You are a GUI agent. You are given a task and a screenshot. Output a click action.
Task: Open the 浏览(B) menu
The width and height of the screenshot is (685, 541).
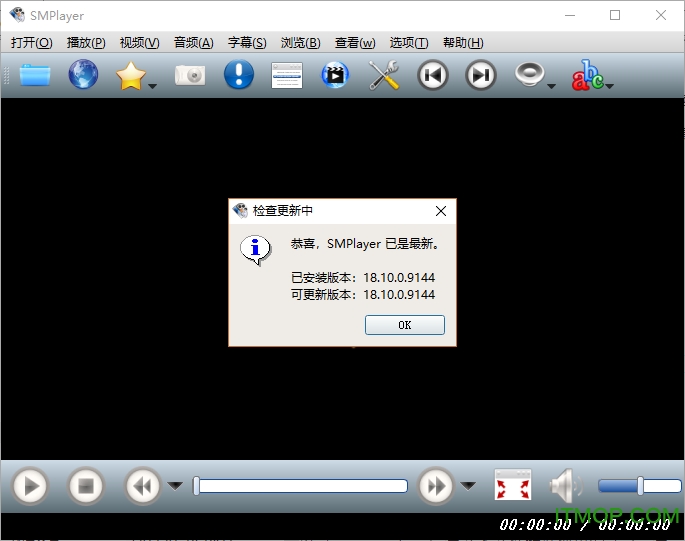[x=301, y=43]
